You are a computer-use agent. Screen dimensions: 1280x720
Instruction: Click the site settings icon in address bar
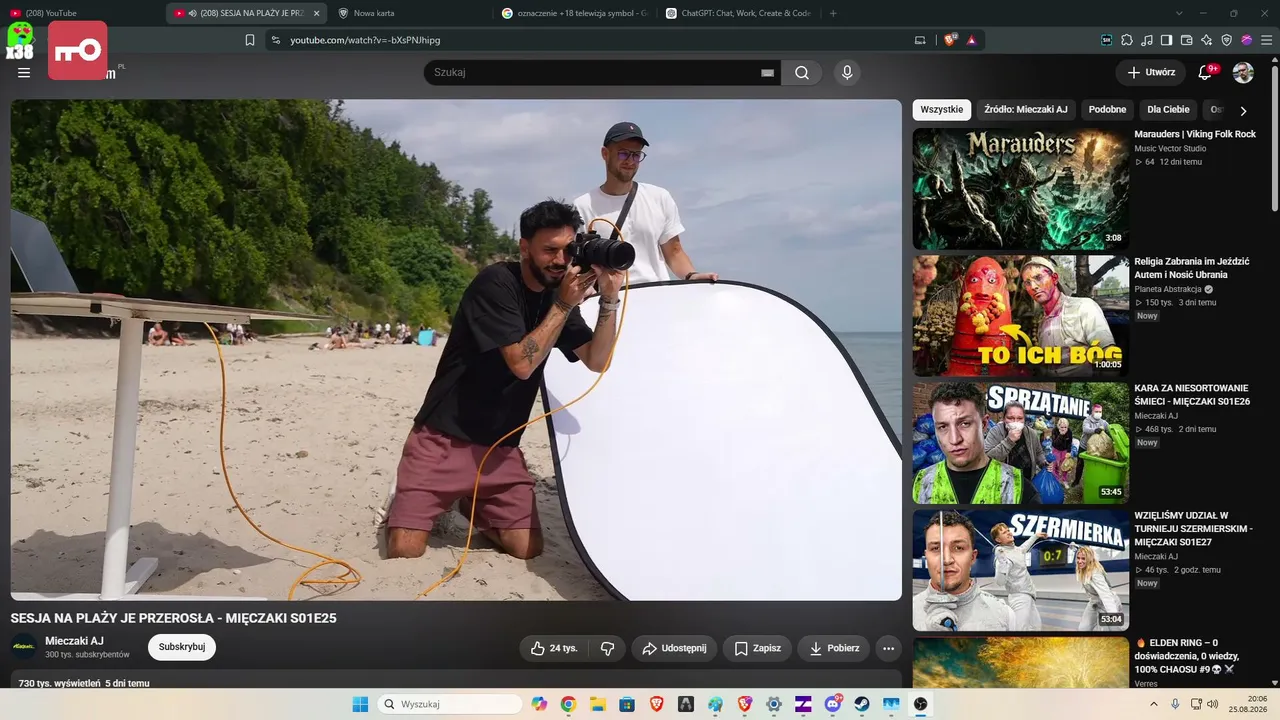point(276,40)
